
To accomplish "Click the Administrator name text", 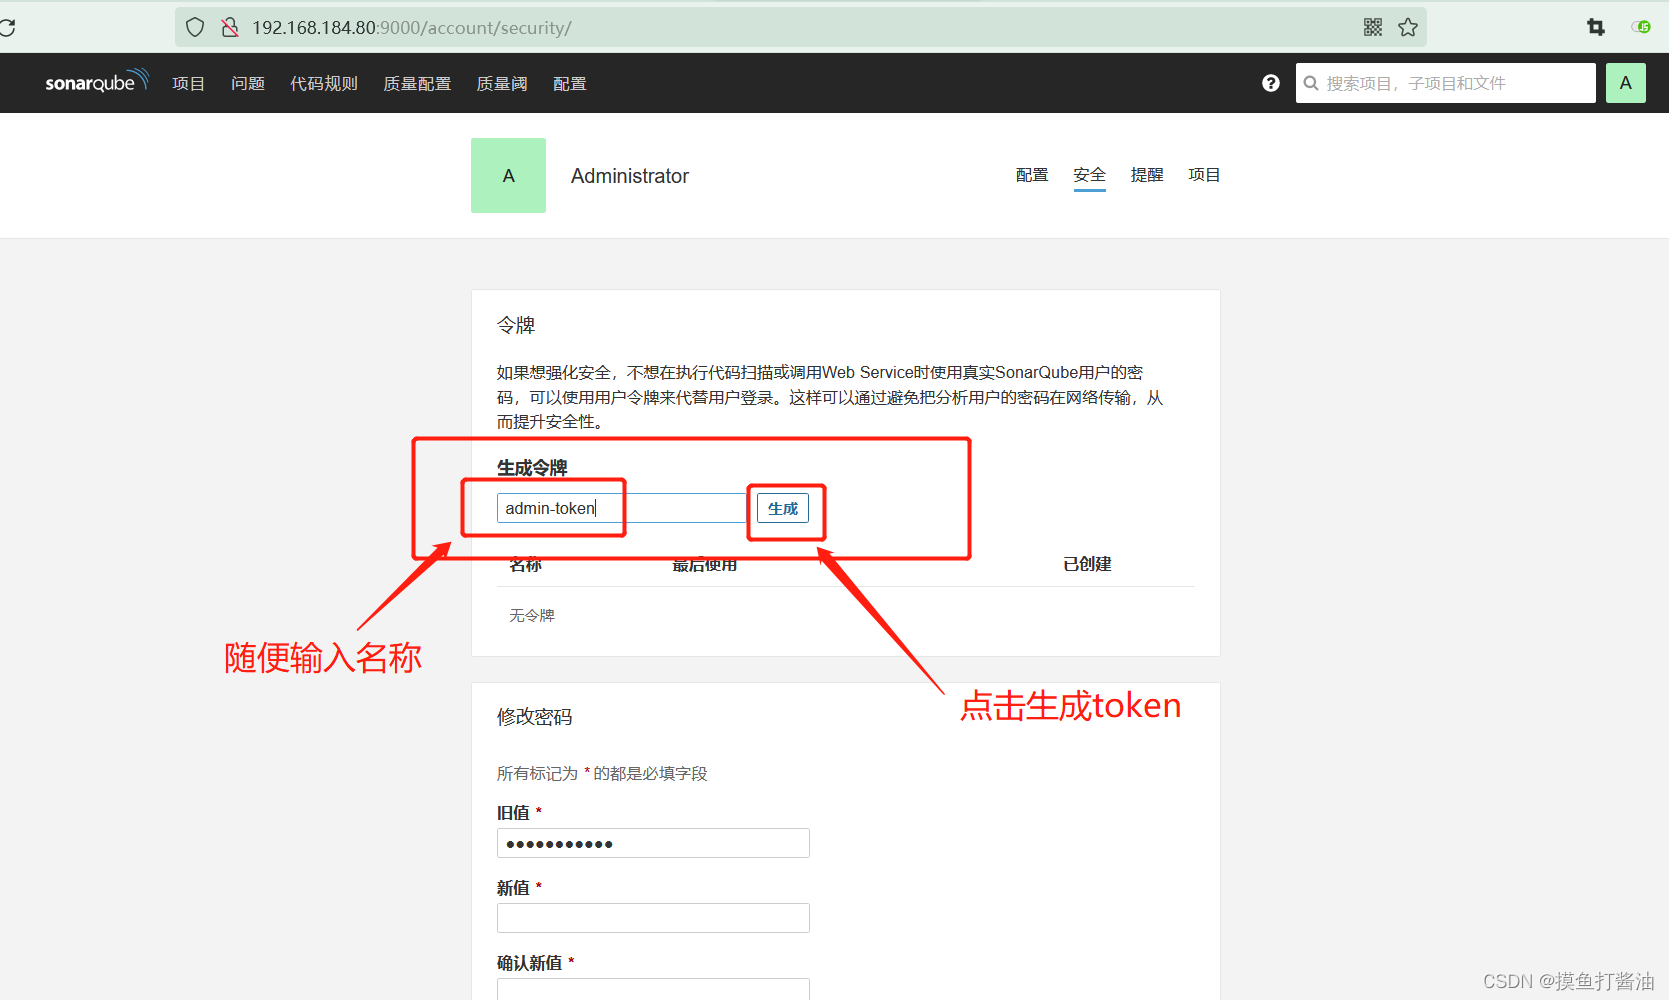I will 630,176.
